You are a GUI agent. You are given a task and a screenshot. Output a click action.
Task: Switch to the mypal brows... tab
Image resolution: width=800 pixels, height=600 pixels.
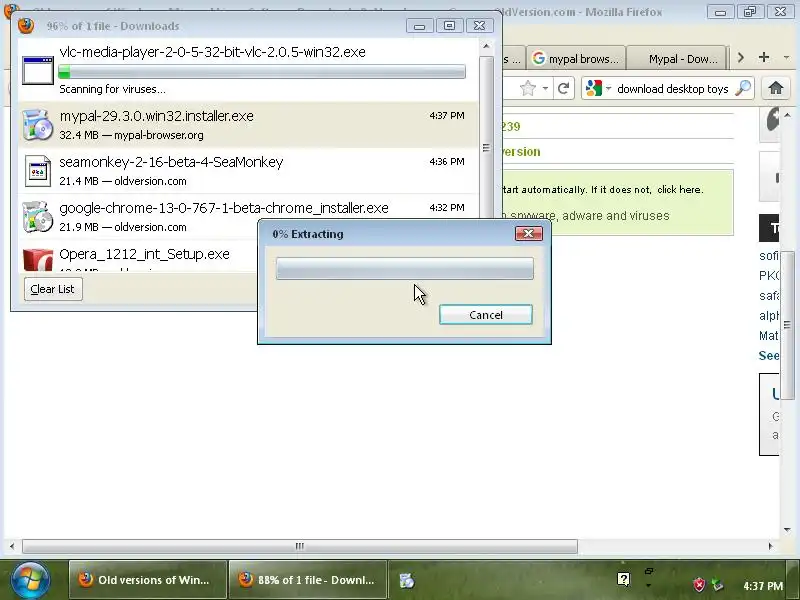pyautogui.click(x=576, y=59)
